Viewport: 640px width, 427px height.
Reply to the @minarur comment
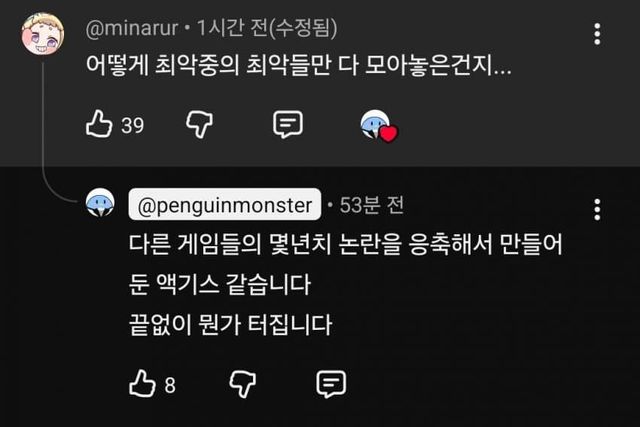click(288, 124)
